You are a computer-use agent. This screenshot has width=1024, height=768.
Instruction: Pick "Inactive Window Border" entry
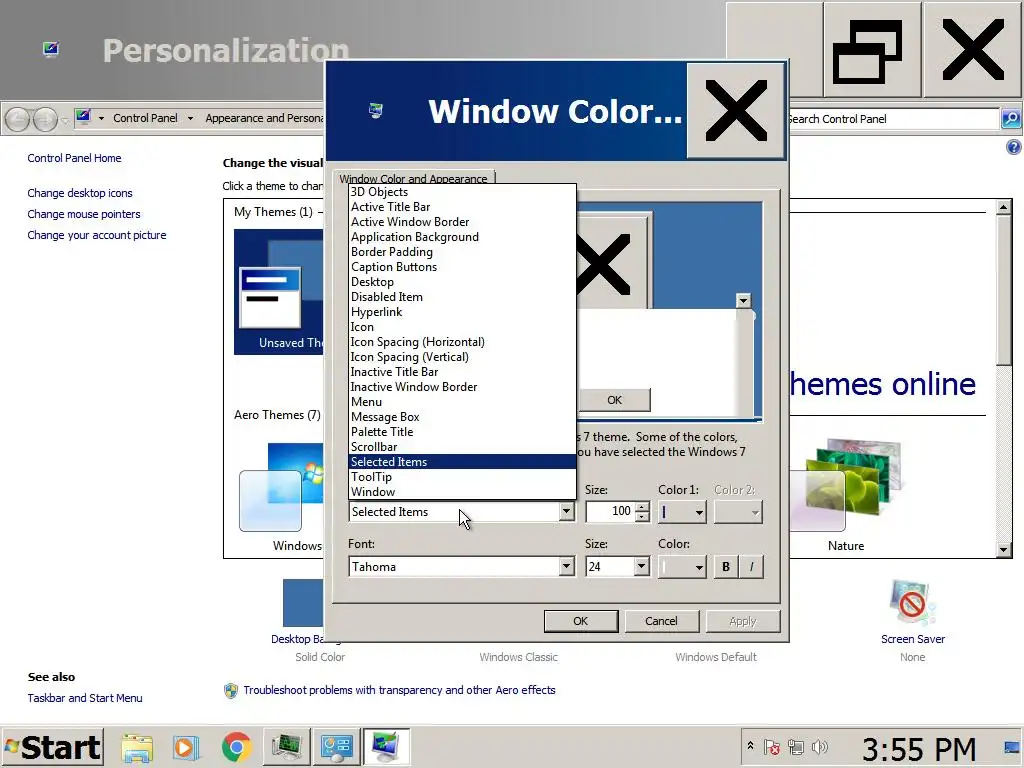pos(462,387)
